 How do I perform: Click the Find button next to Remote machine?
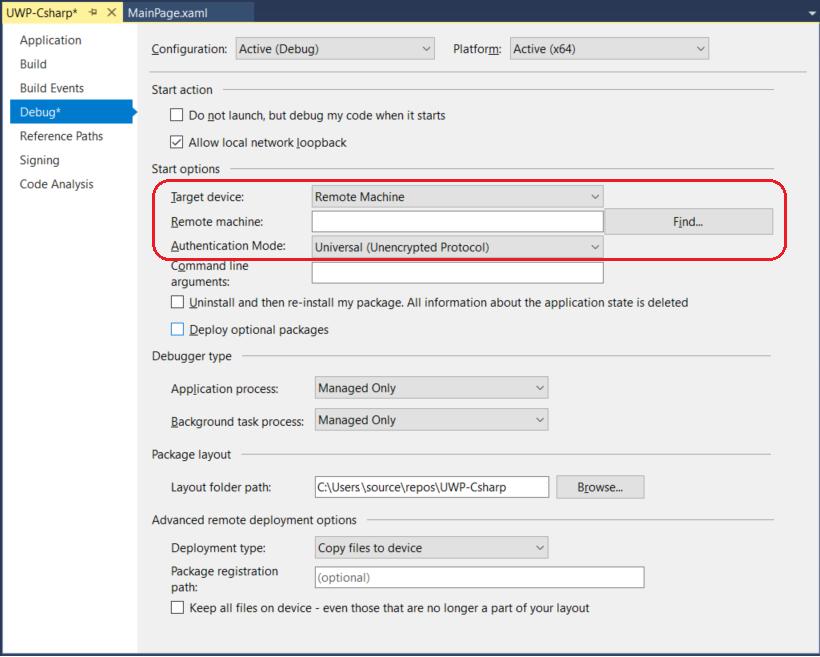pos(687,221)
